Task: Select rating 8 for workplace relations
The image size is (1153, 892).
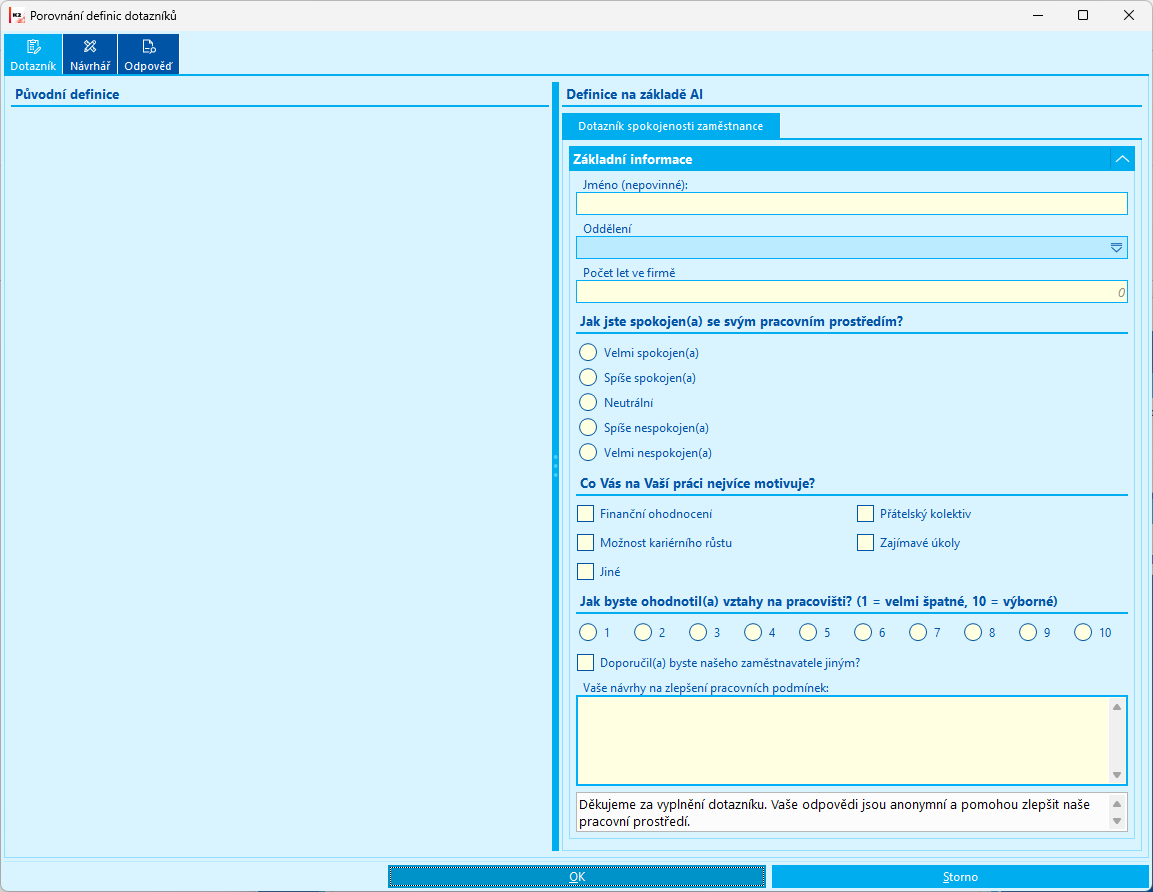Action: pyautogui.click(x=973, y=632)
